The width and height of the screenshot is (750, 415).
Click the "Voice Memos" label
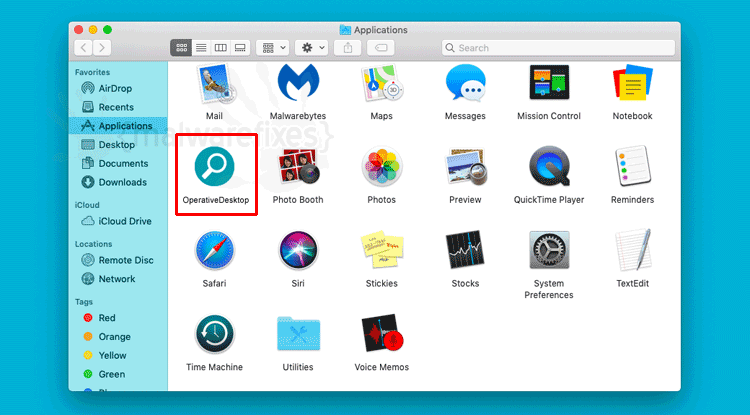[382, 367]
